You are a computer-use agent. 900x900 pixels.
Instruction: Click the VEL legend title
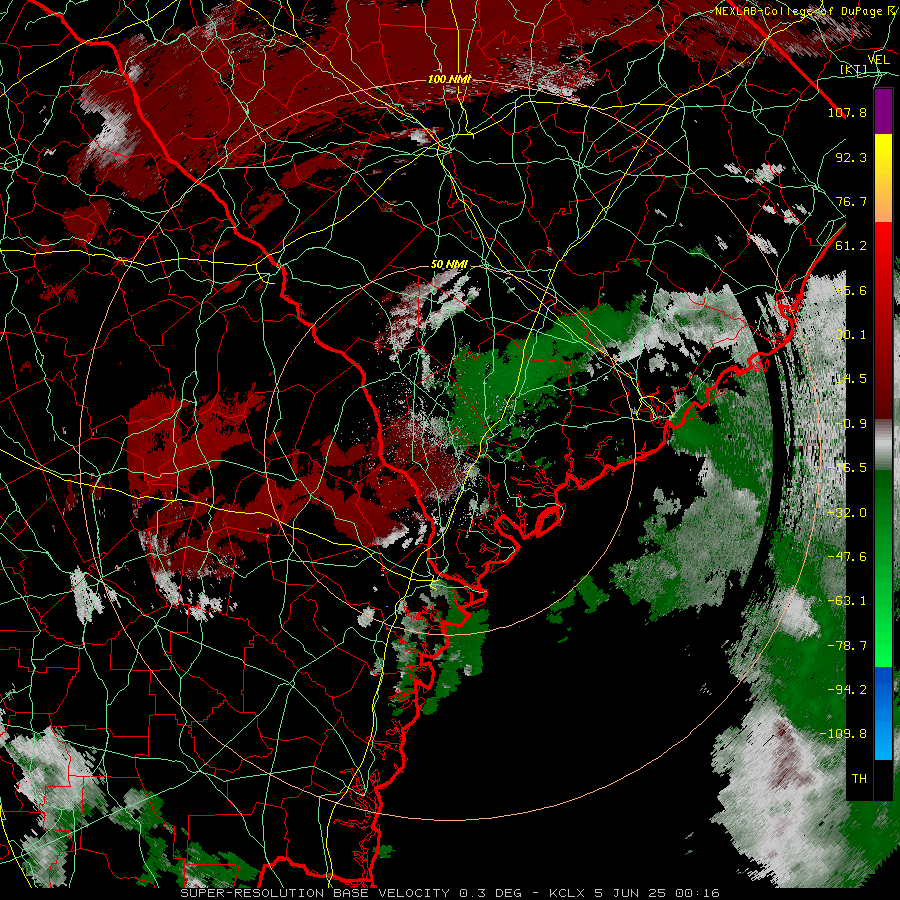tap(878, 60)
